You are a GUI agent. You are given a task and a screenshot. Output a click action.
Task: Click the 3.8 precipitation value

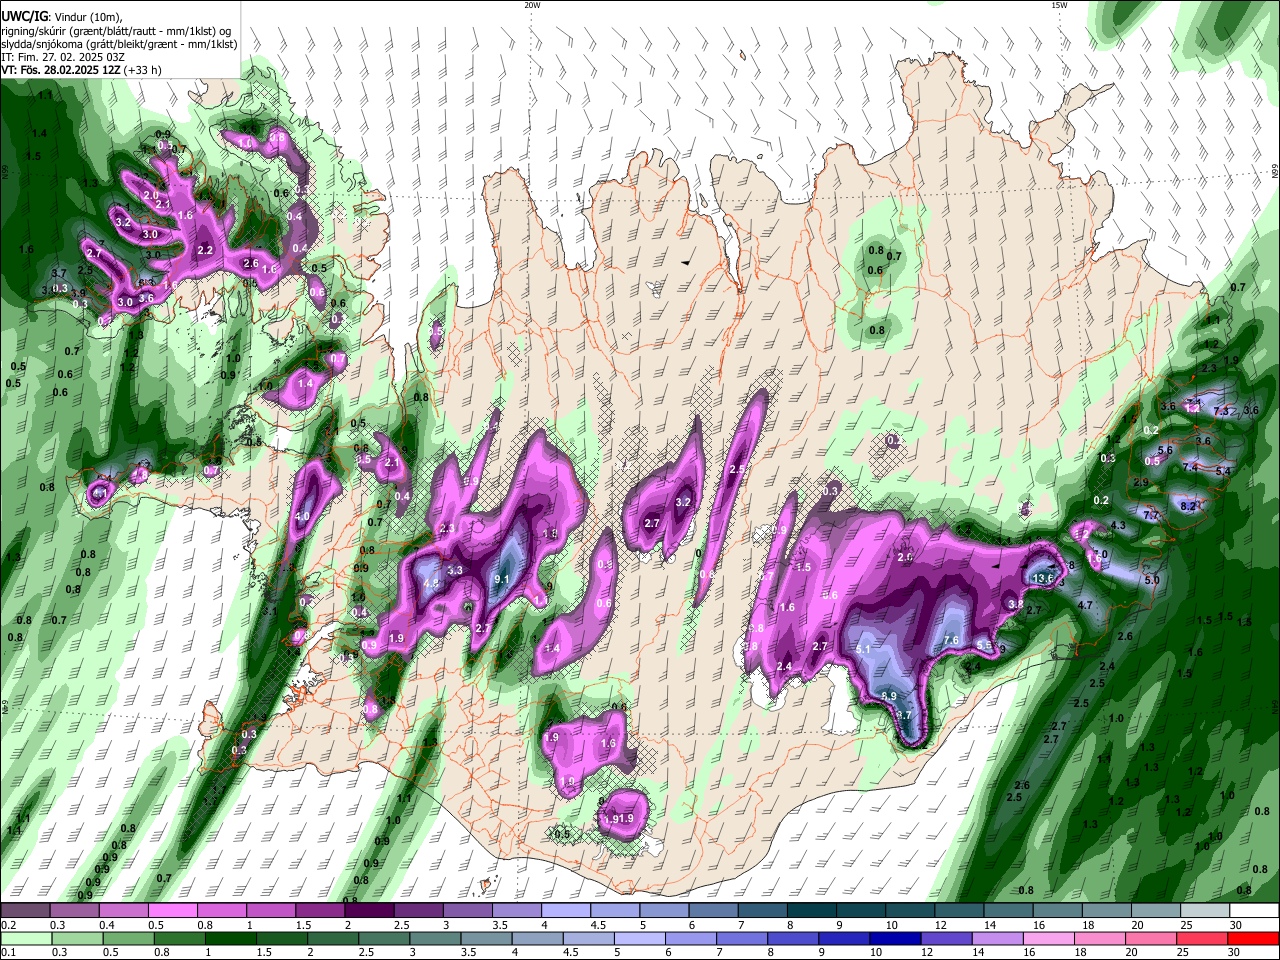tap(1015, 604)
